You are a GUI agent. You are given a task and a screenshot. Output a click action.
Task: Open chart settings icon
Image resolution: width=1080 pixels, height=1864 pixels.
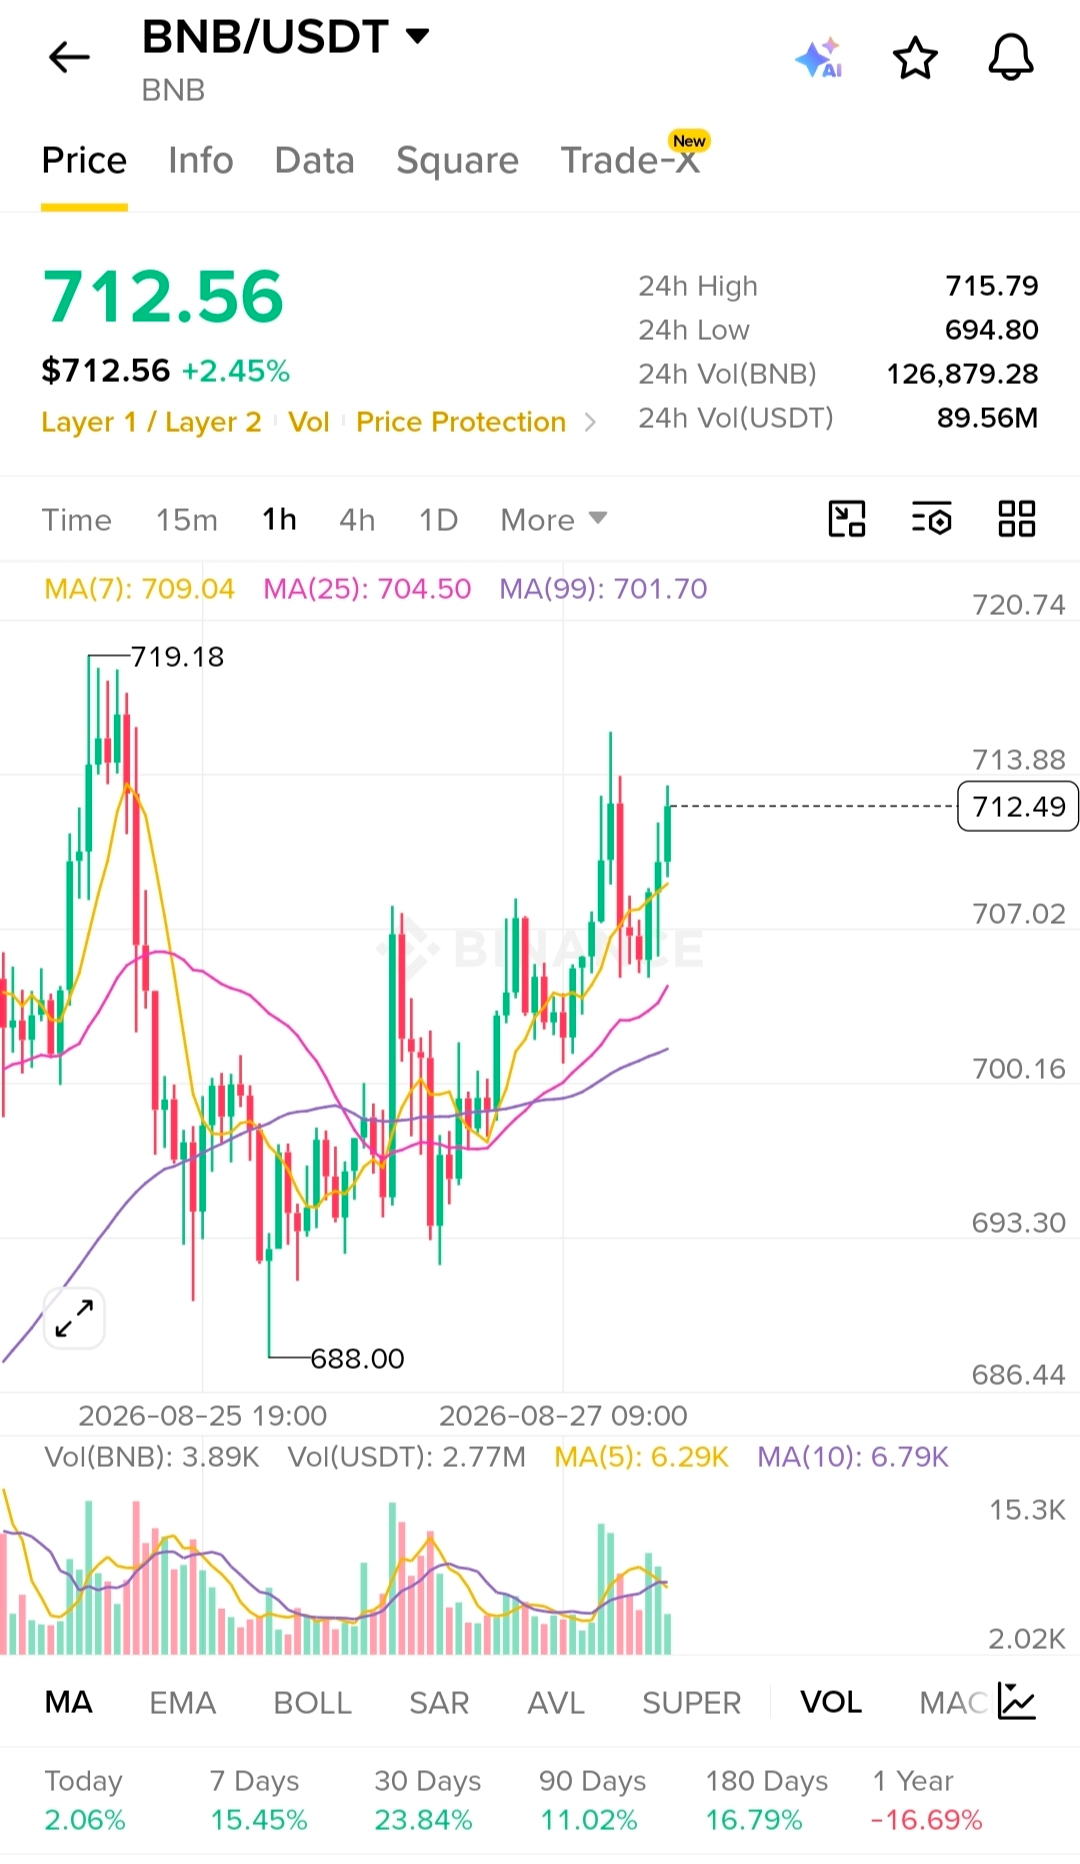click(932, 519)
